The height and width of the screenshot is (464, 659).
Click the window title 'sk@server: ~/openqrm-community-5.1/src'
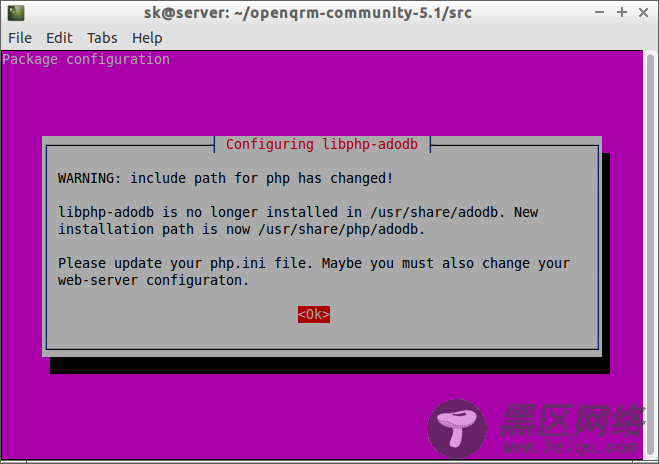pyautogui.click(x=308, y=13)
